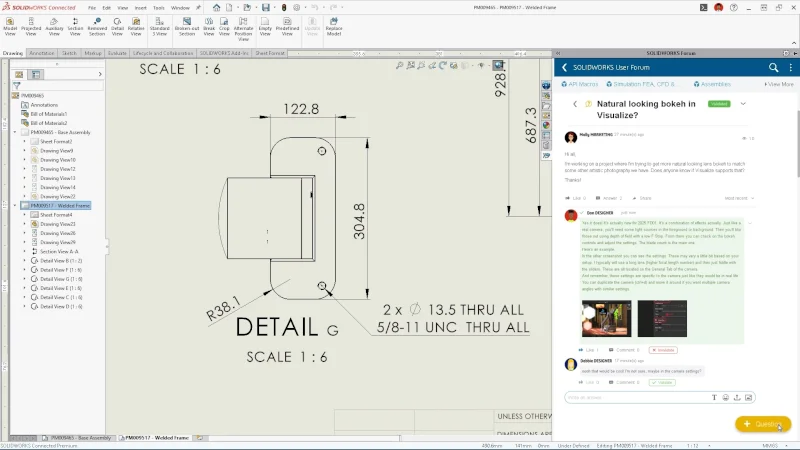Click the search icon in the forum header
Viewport: 800px width, 450px height.
[x=774, y=67]
